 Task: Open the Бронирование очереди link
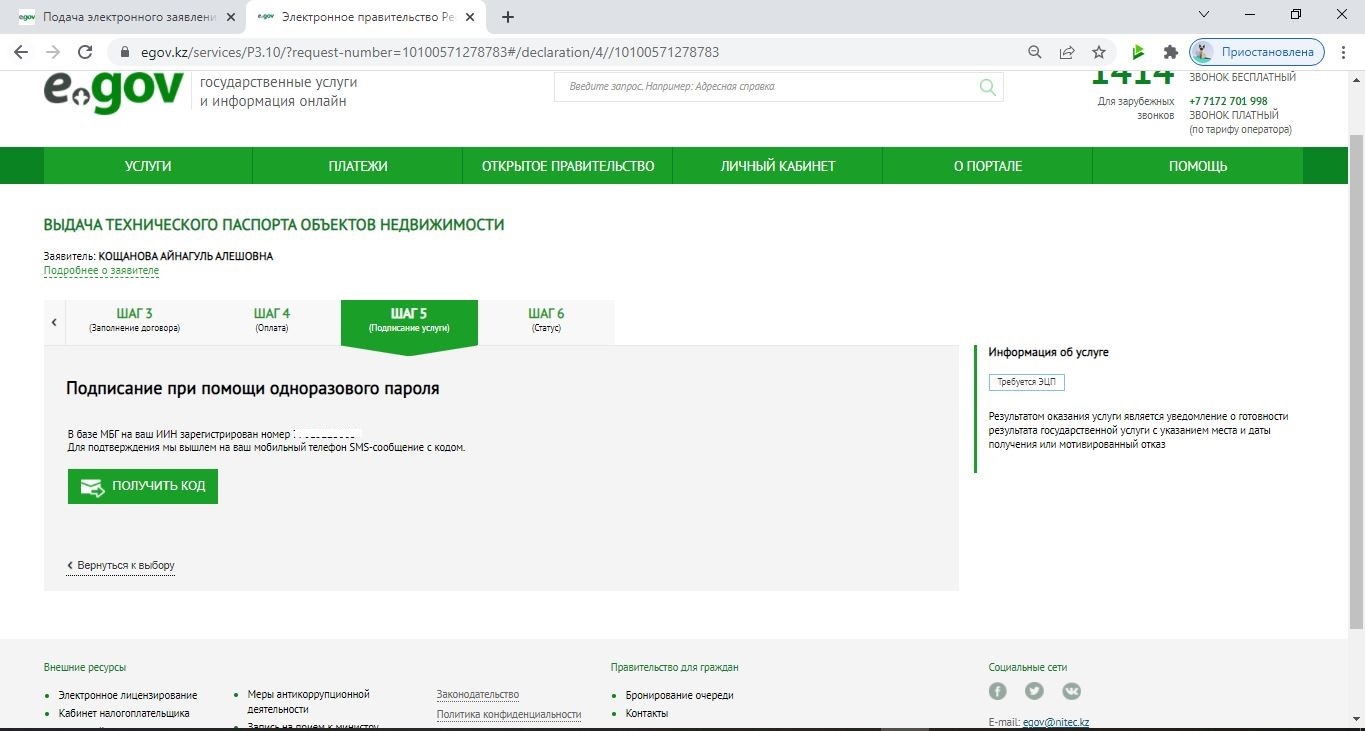click(x=679, y=695)
